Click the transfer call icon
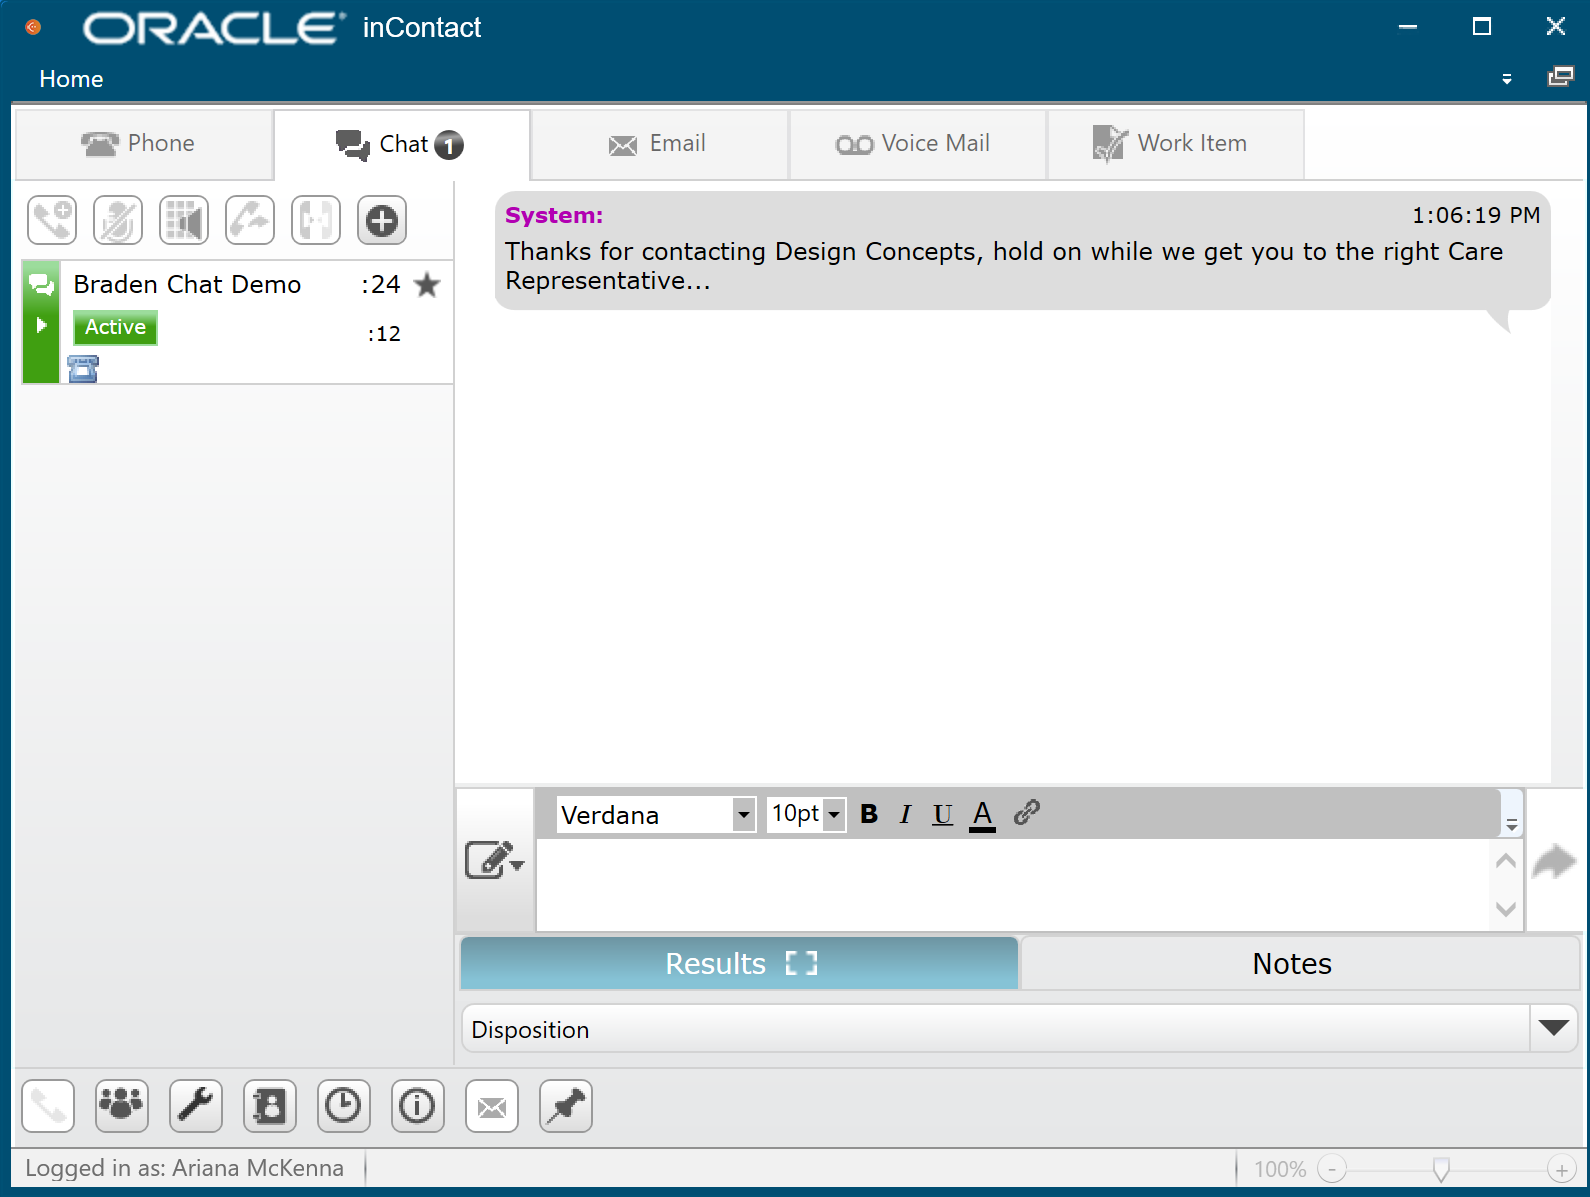Viewport: 1590px width, 1197px height. pos(250,220)
